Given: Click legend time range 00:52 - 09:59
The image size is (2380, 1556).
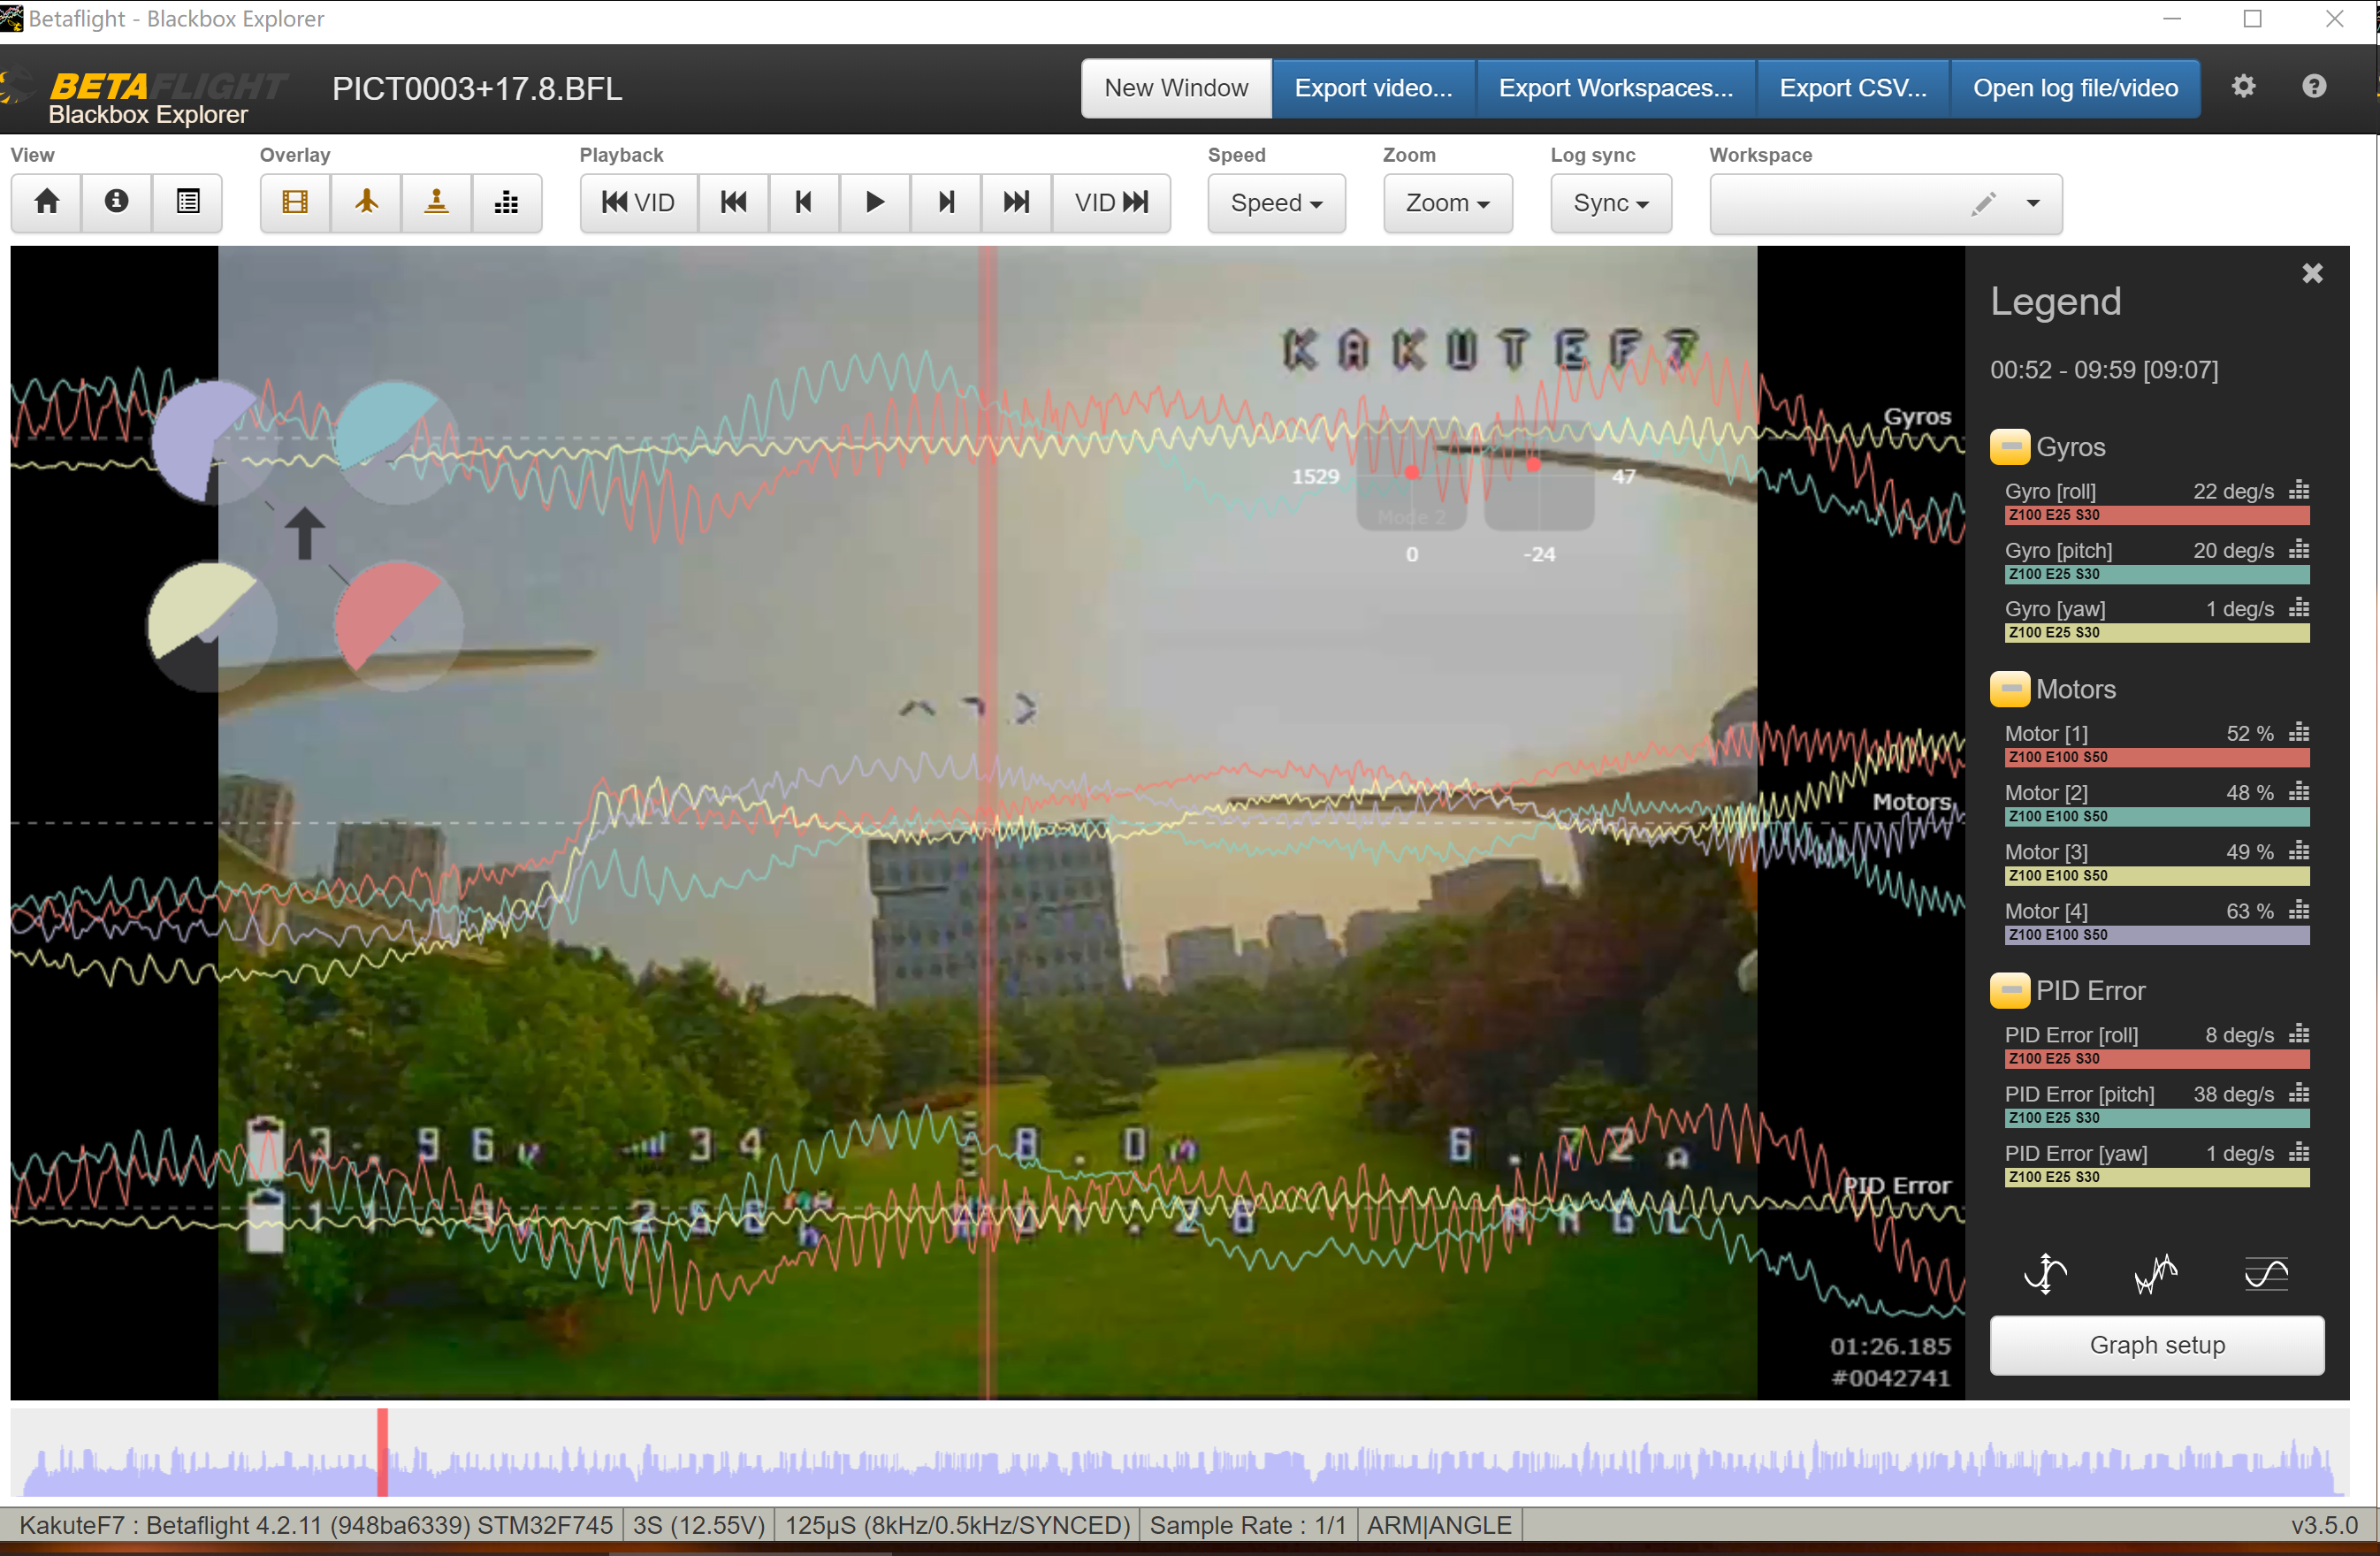Looking at the screenshot, I should pos(2104,370).
